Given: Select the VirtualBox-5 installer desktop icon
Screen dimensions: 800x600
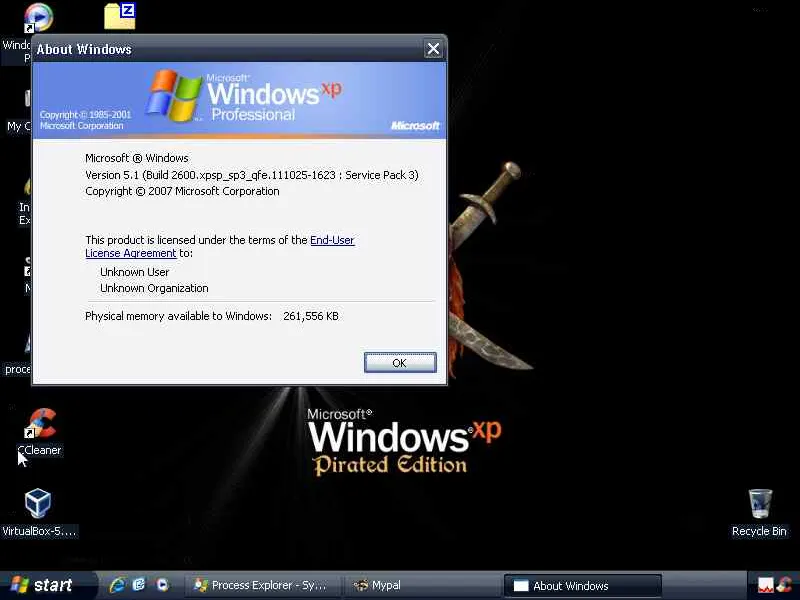Looking at the screenshot, I should pyautogui.click(x=39, y=512).
